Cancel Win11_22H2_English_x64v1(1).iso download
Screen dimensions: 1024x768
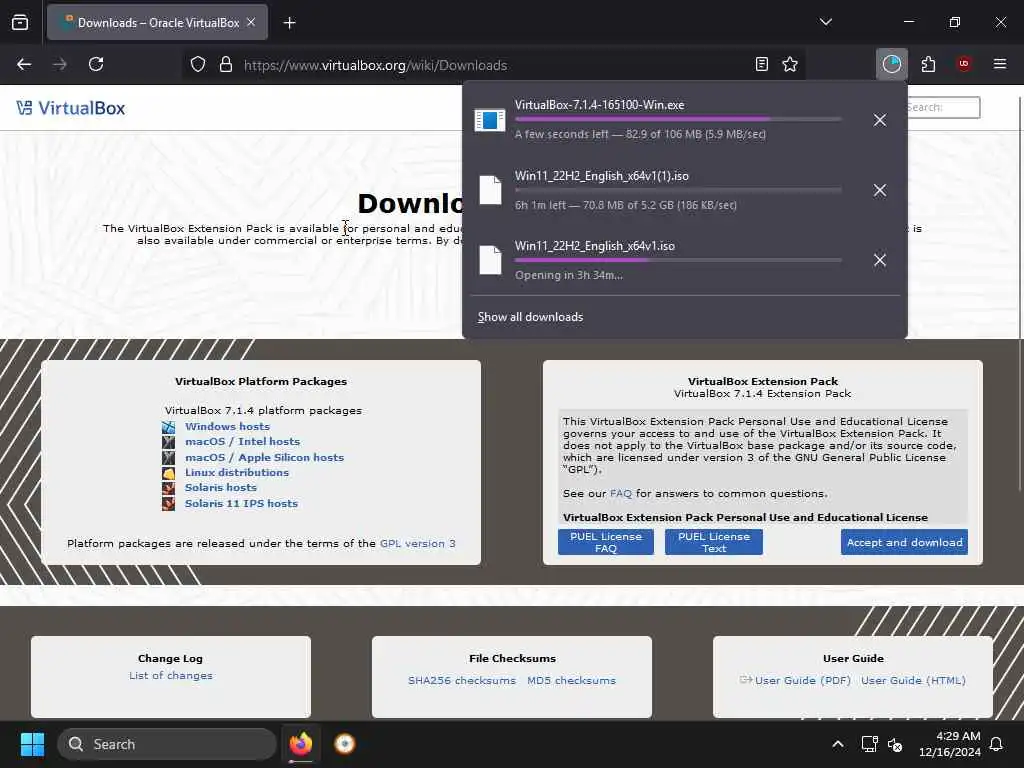click(x=880, y=190)
